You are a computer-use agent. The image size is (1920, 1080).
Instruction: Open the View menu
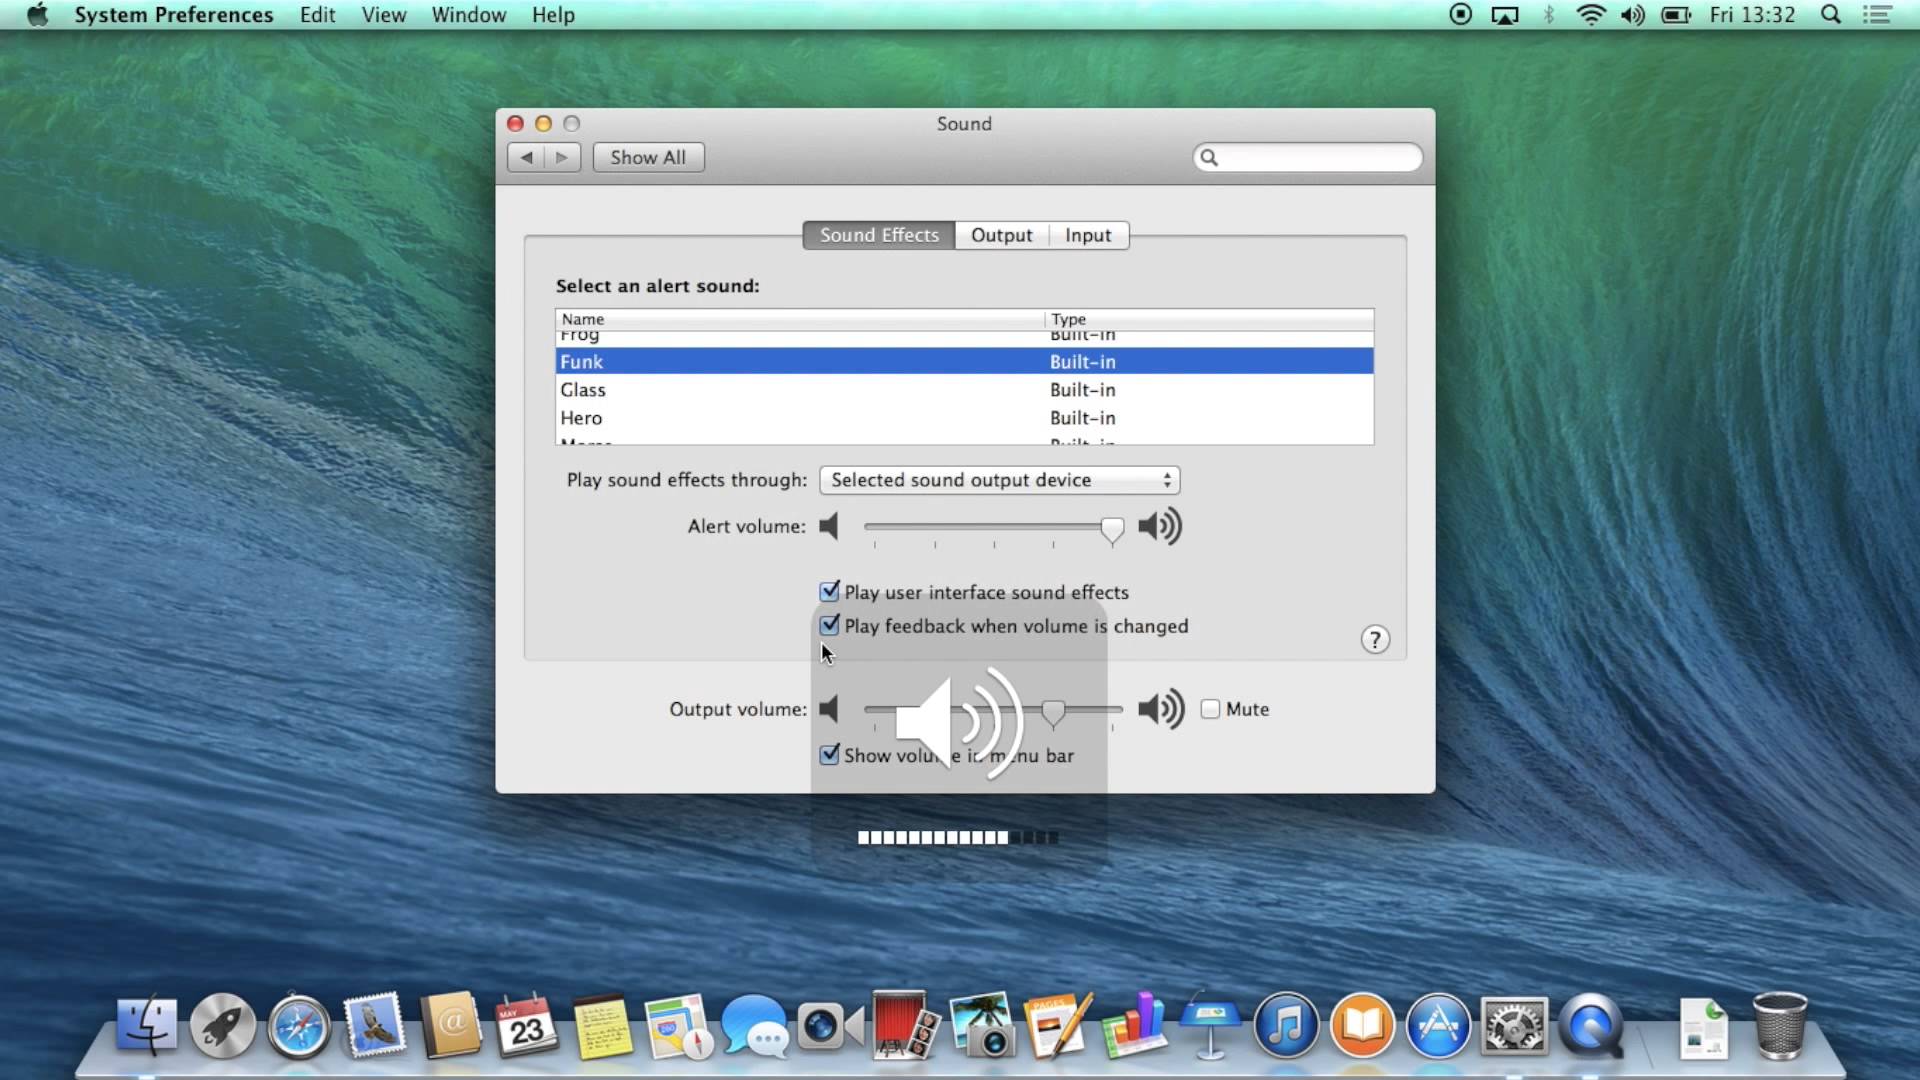(383, 15)
